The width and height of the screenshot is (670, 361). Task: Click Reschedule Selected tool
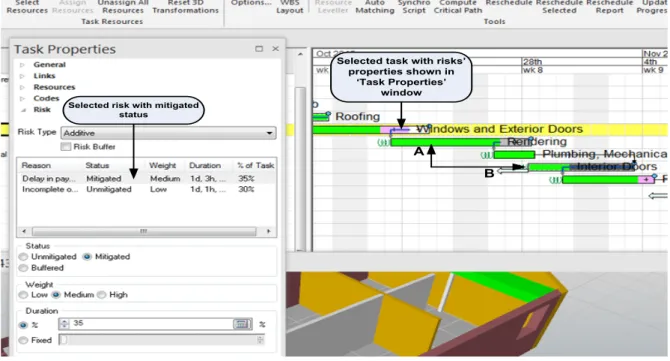[x=559, y=6]
